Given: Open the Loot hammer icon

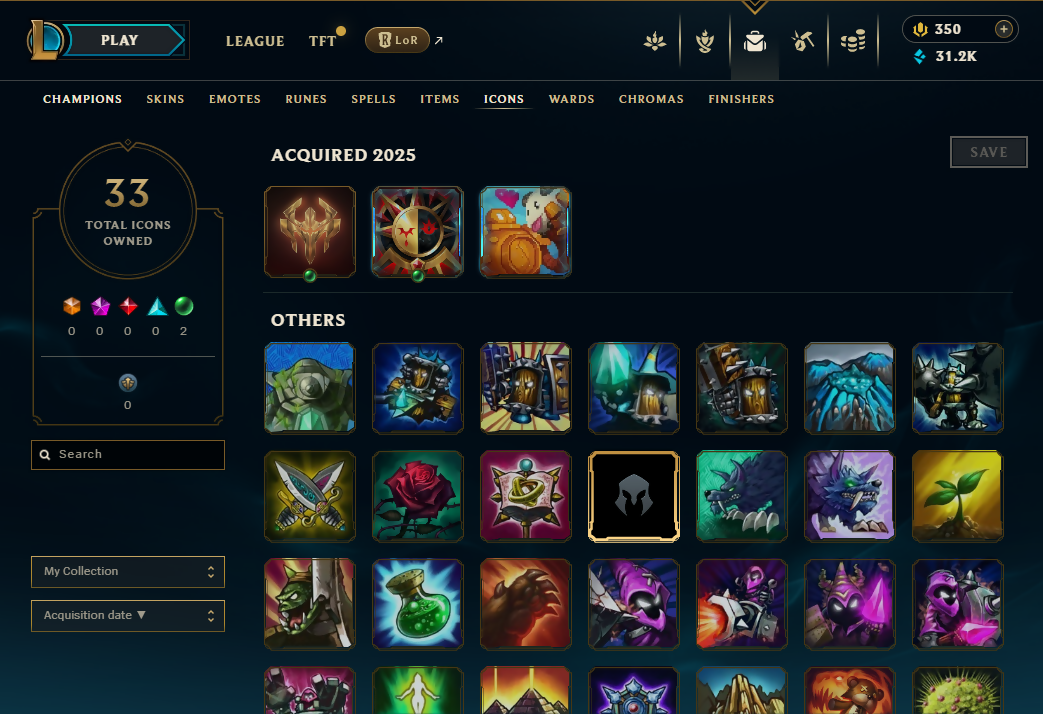Looking at the screenshot, I should [x=803, y=41].
